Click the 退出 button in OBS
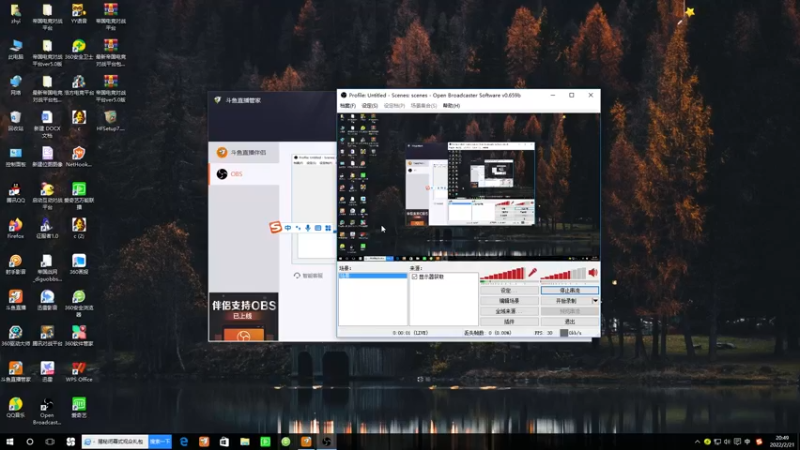 (x=569, y=322)
